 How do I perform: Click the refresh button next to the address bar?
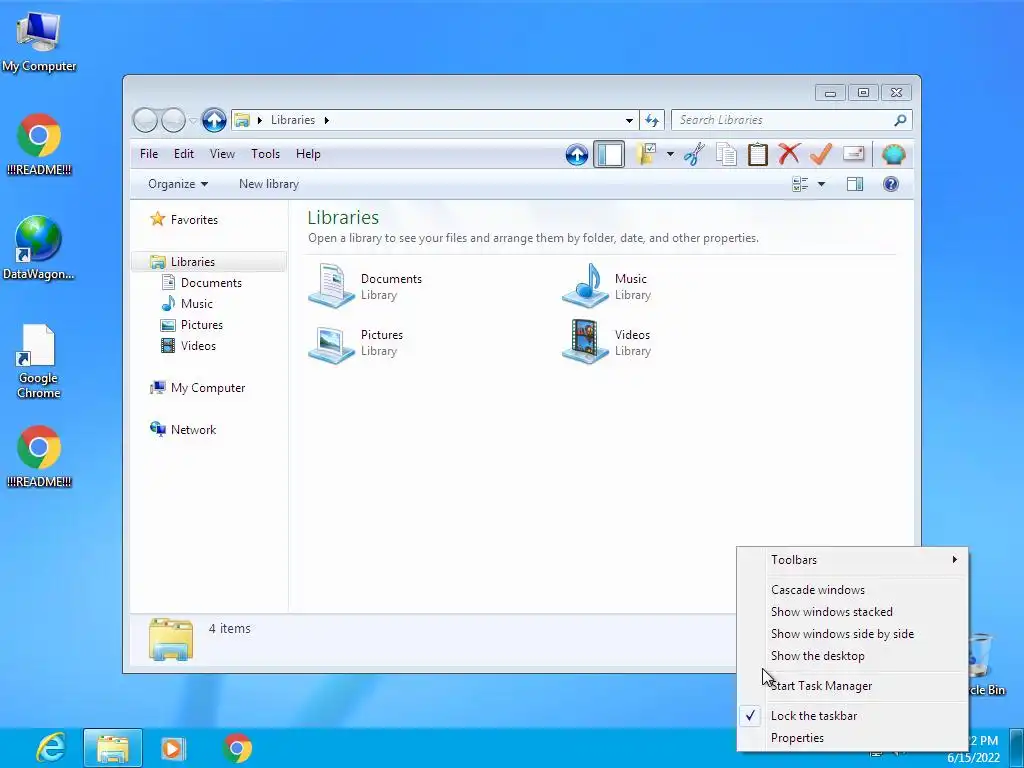click(x=652, y=120)
